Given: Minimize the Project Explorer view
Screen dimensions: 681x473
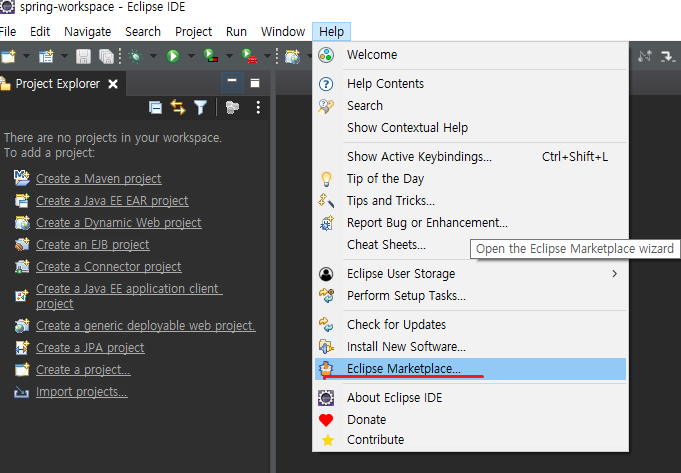Looking at the screenshot, I should 232,83.
